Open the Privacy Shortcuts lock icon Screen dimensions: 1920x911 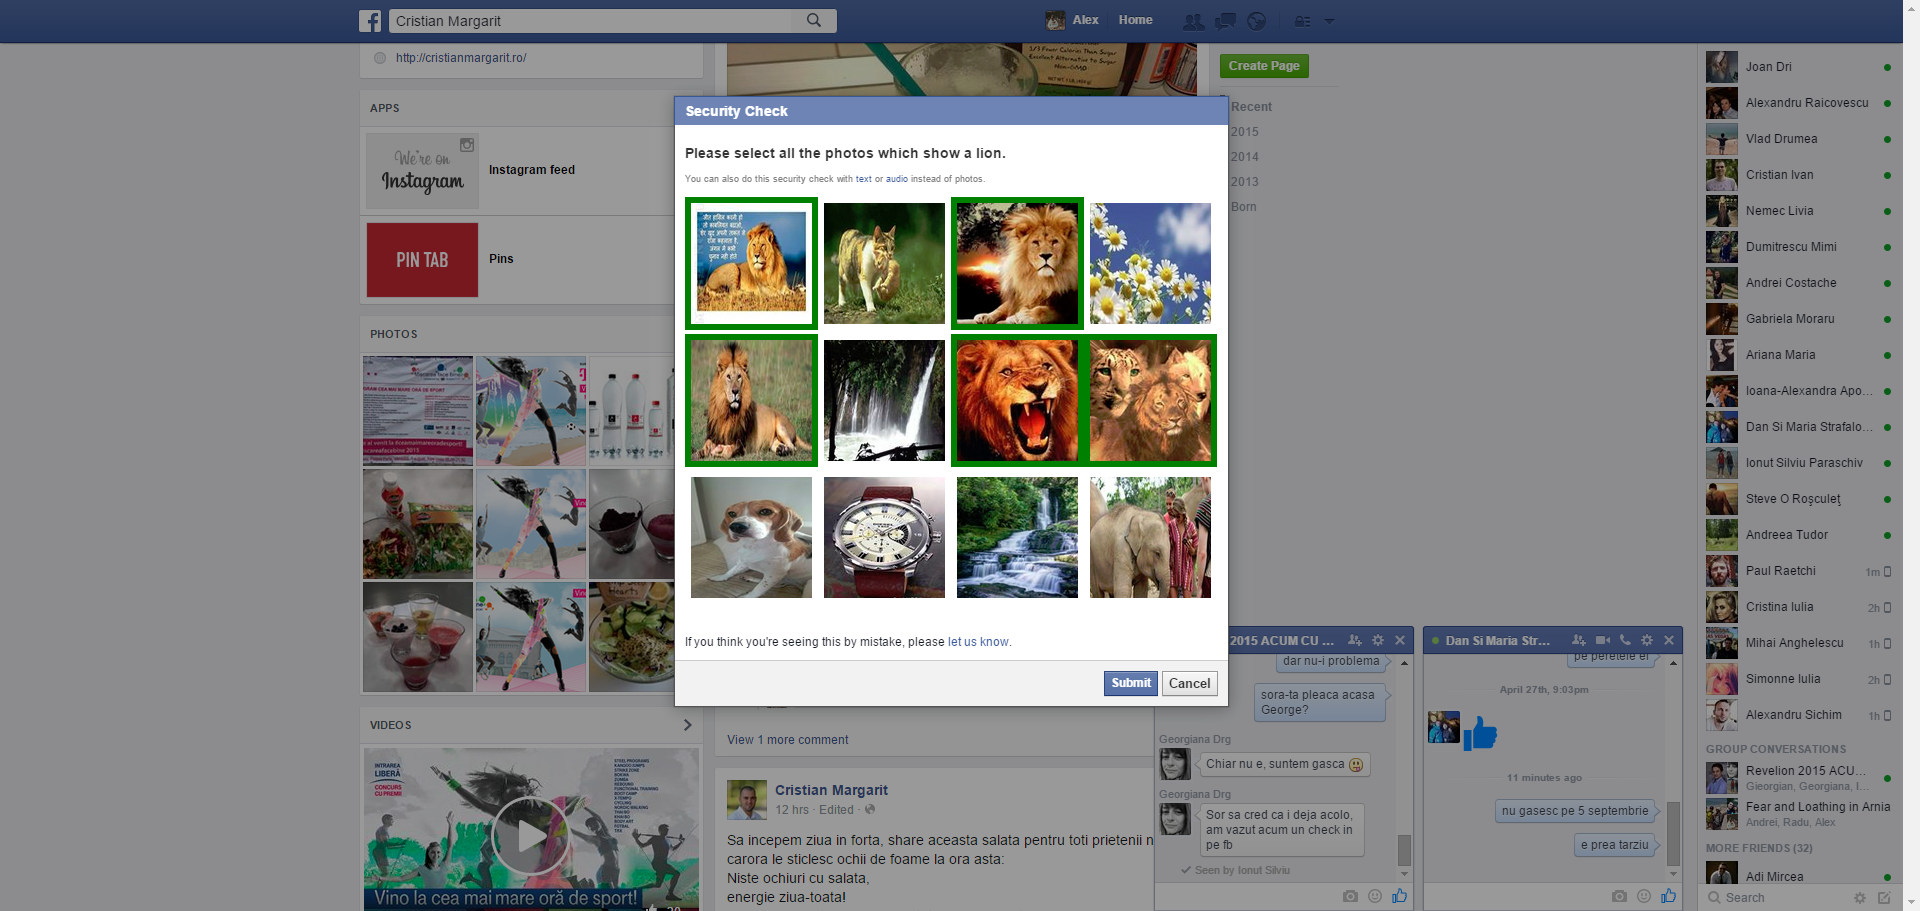point(1302,21)
